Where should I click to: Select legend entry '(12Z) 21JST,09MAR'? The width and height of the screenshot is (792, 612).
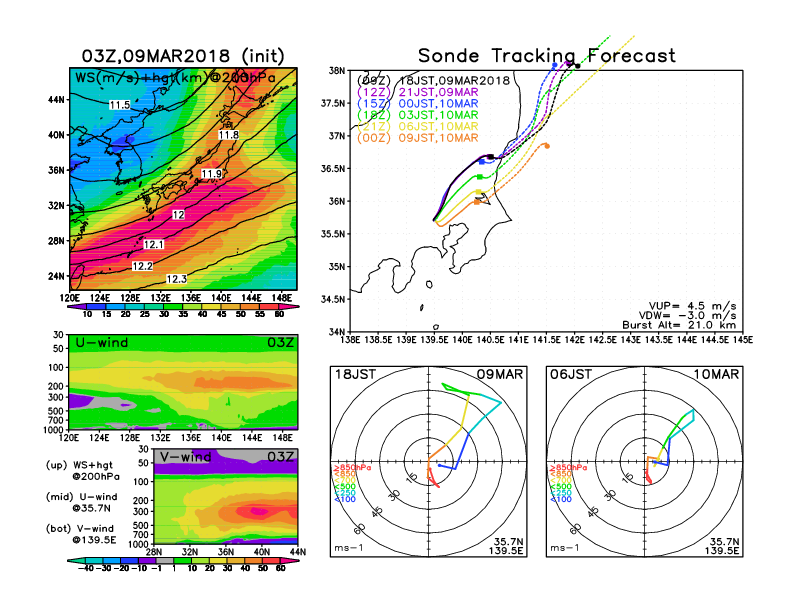coord(418,92)
